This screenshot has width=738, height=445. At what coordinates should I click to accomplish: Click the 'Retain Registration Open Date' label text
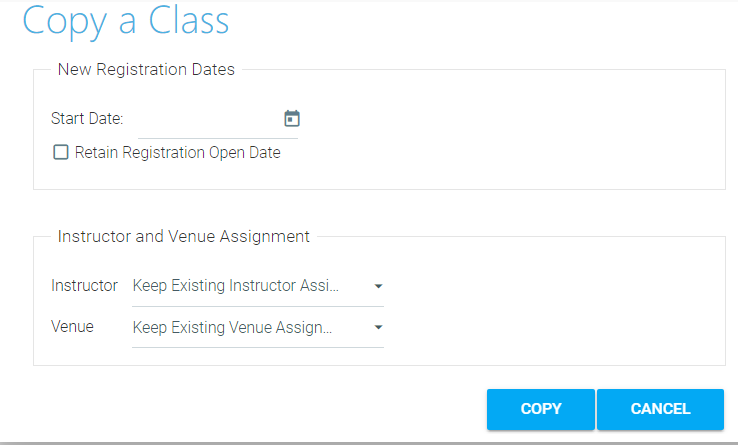click(x=177, y=153)
